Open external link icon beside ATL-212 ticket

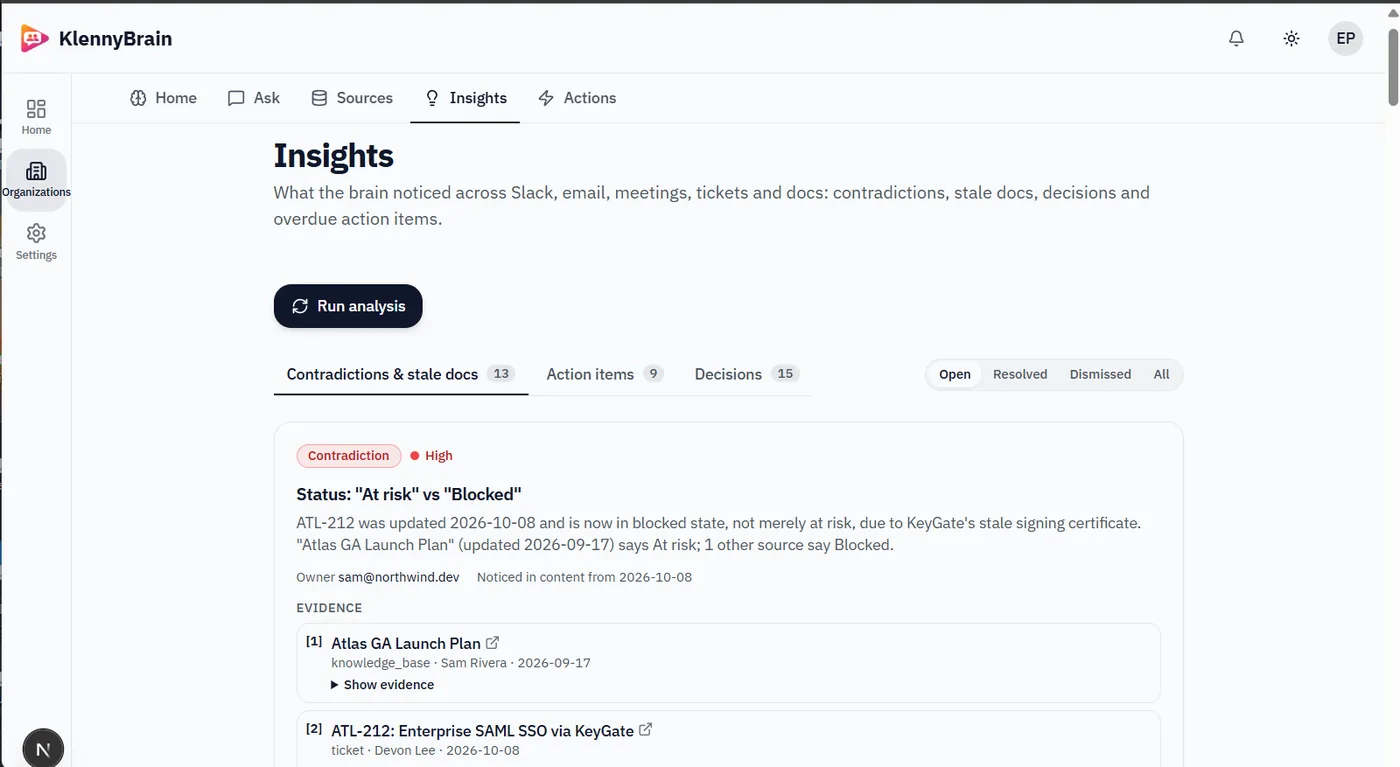pos(645,730)
